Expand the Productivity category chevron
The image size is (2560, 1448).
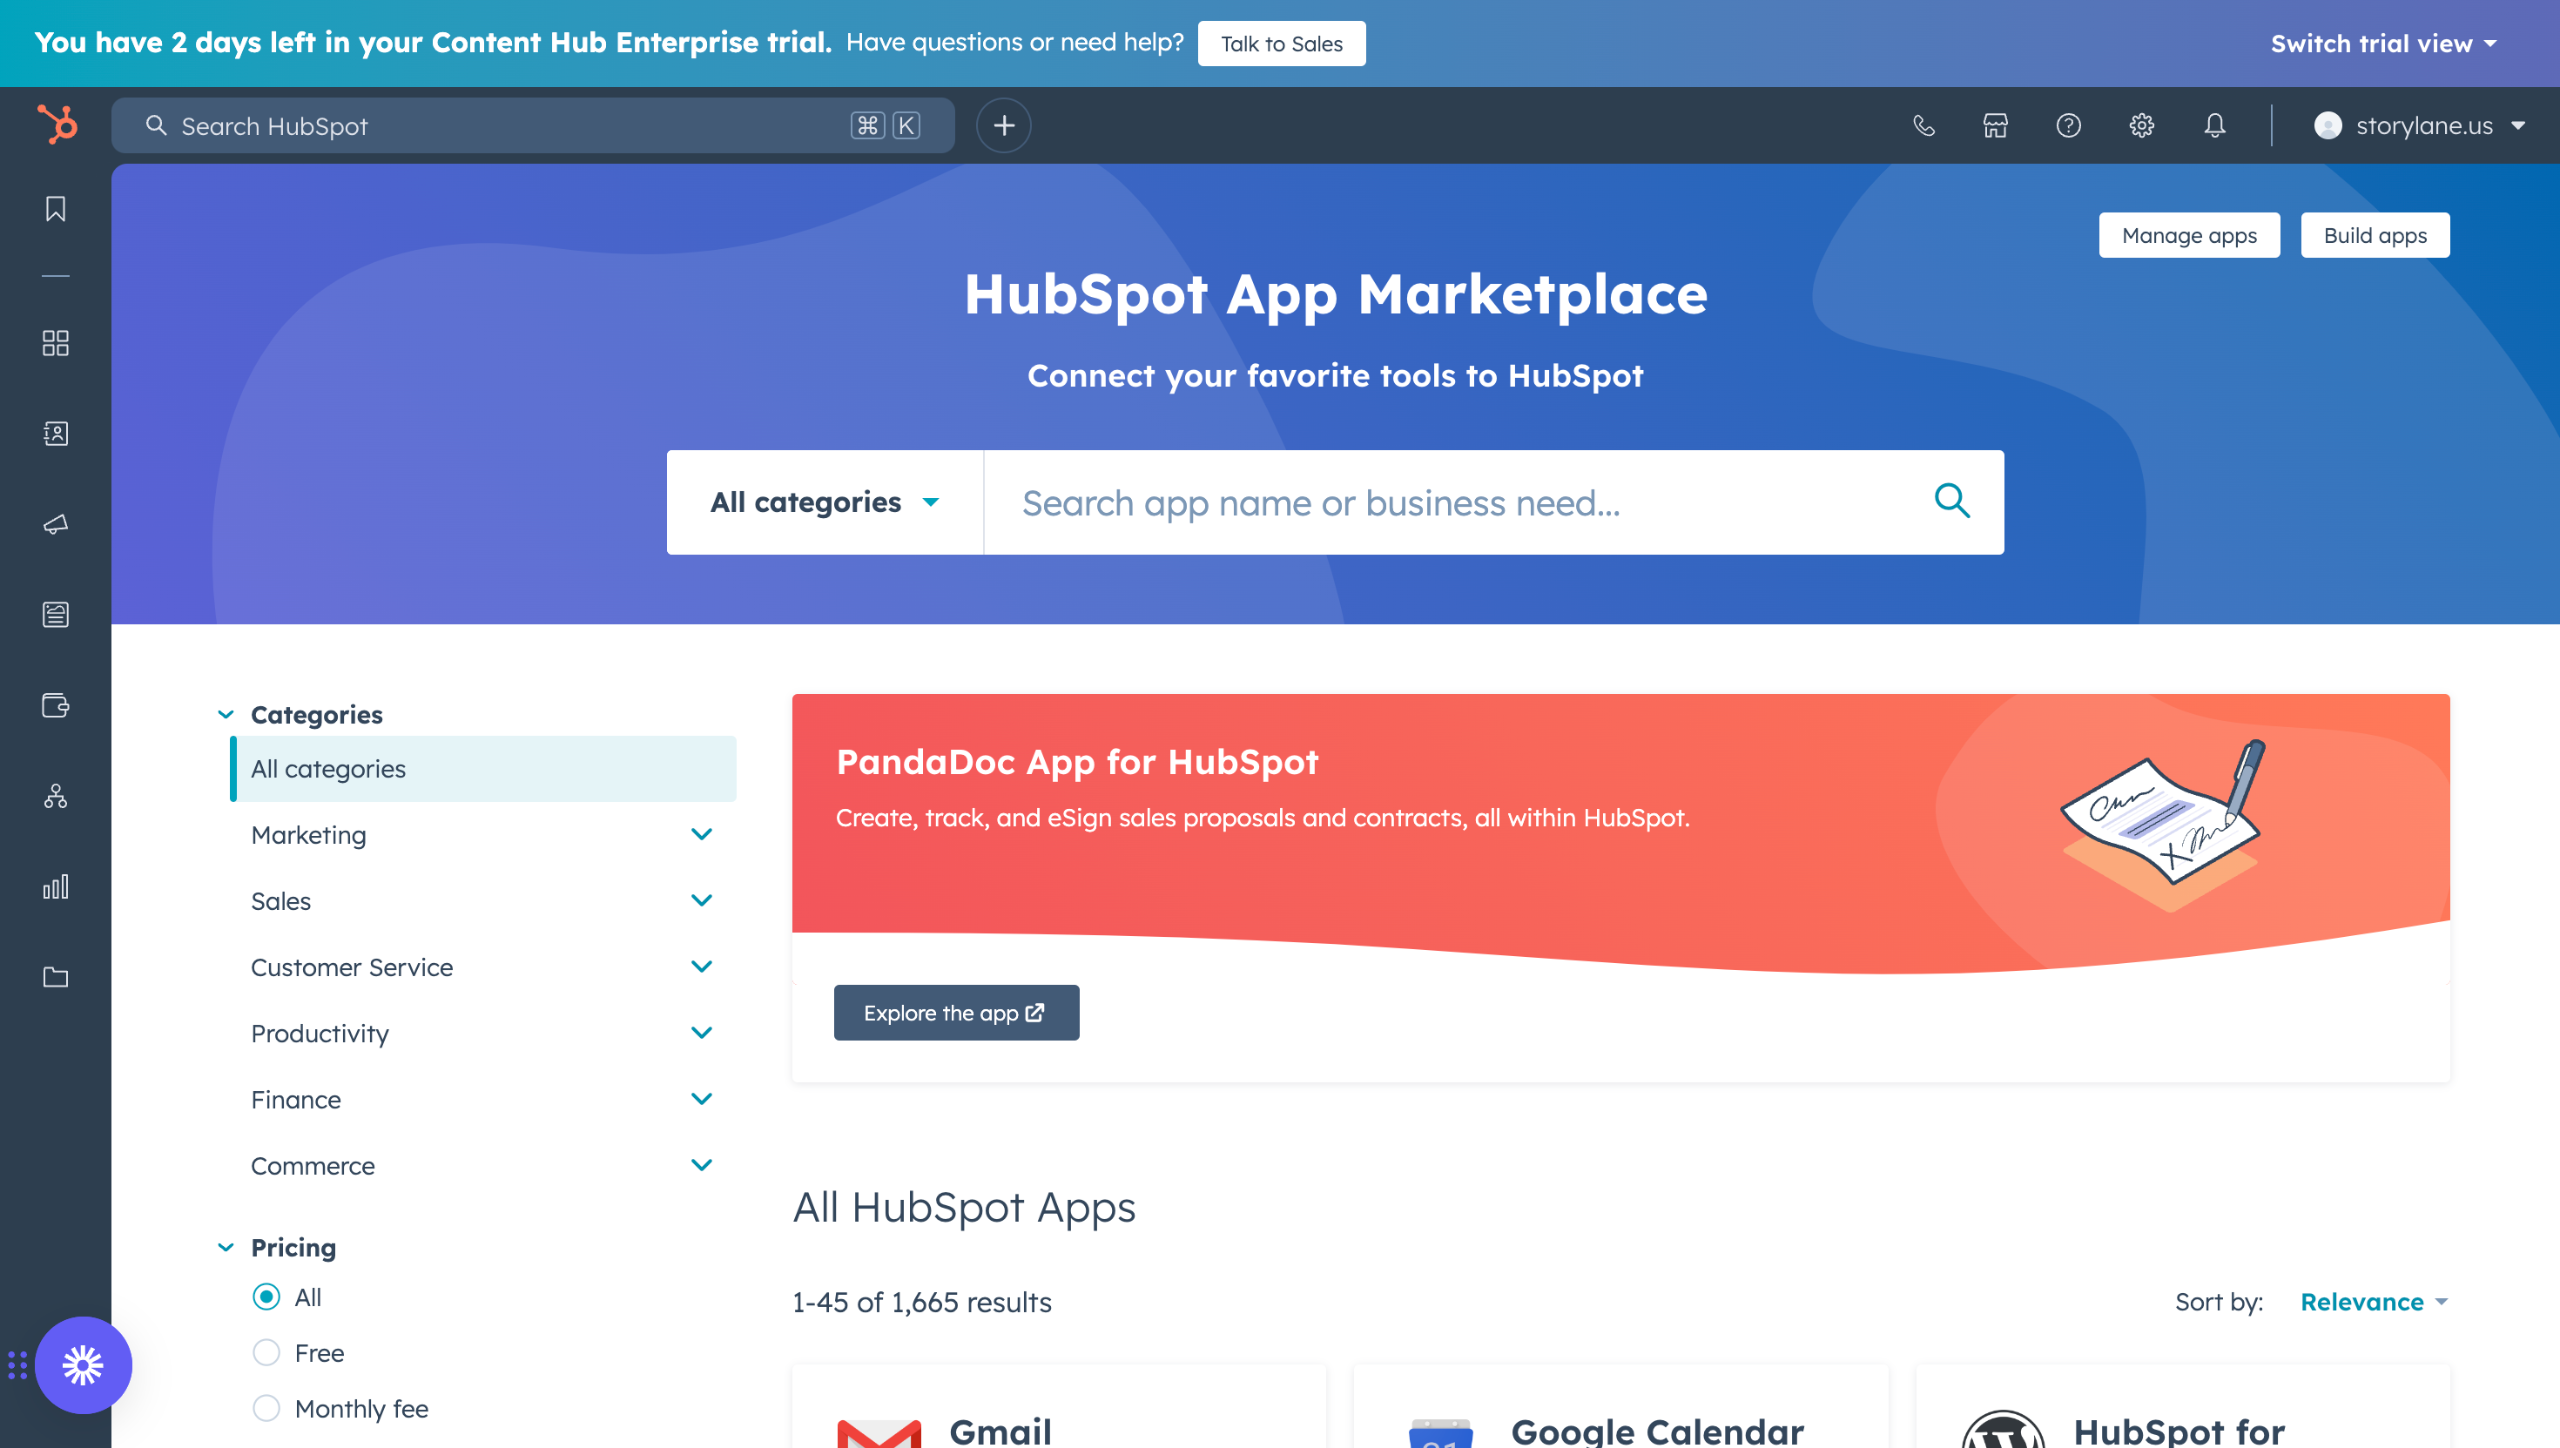click(702, 1032)
